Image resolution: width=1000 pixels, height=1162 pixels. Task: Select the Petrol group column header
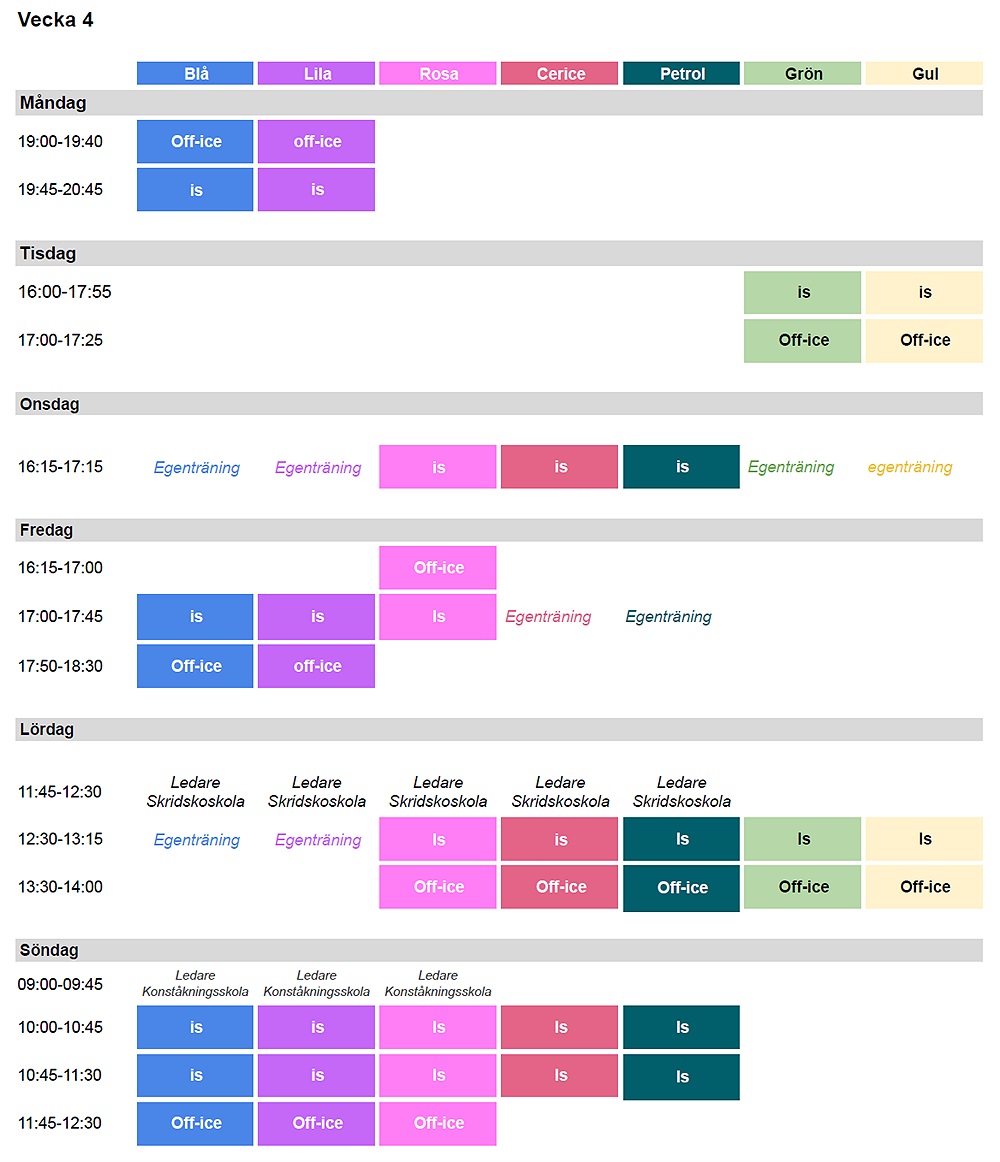681,74
